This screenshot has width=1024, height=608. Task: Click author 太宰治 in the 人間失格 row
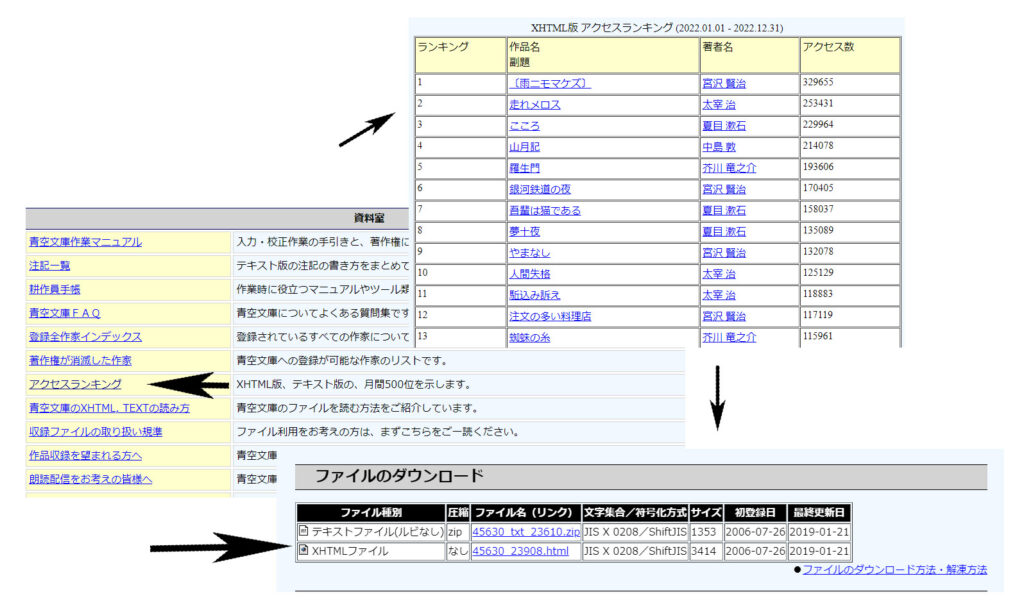(x=718, y=274)
